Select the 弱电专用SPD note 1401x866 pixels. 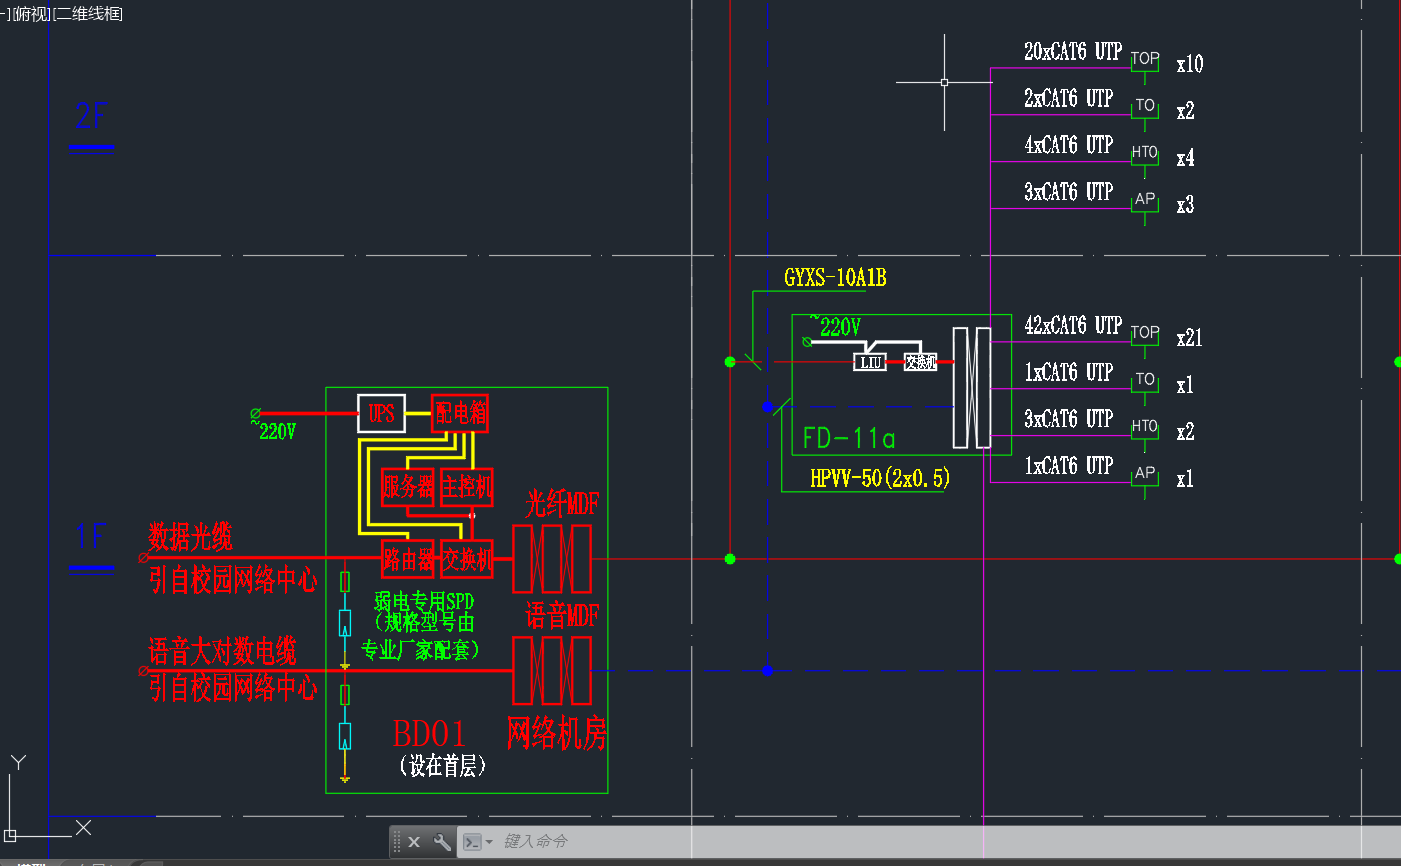(424, 601)
